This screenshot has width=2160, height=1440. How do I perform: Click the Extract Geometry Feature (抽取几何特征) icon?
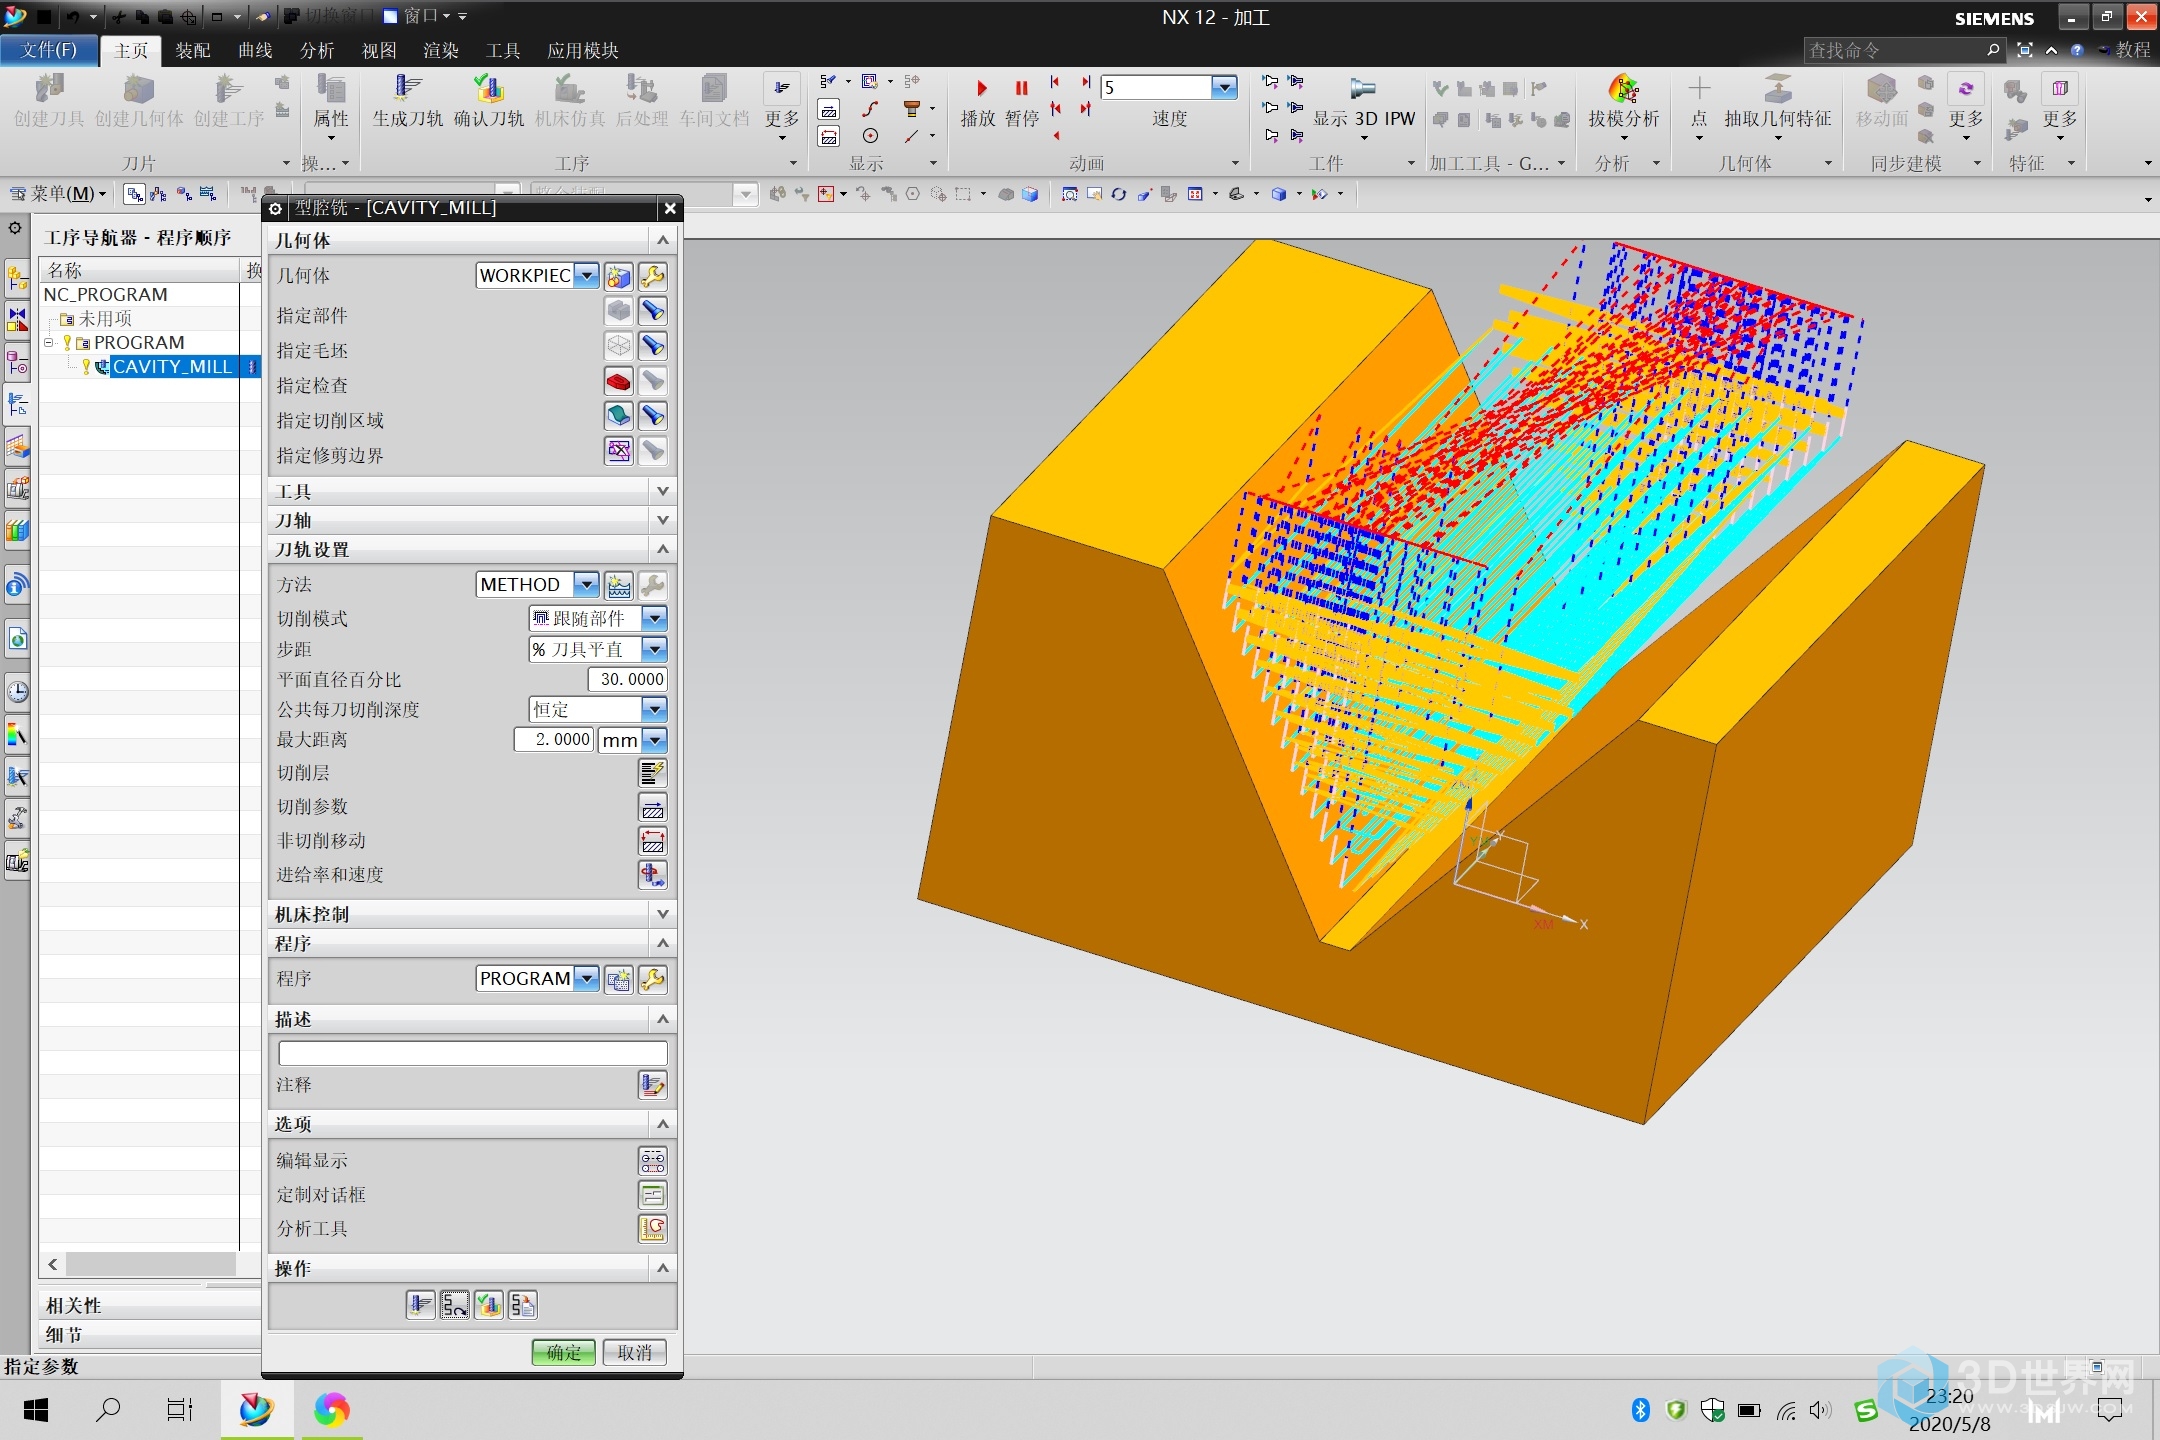pos(1777,89)
